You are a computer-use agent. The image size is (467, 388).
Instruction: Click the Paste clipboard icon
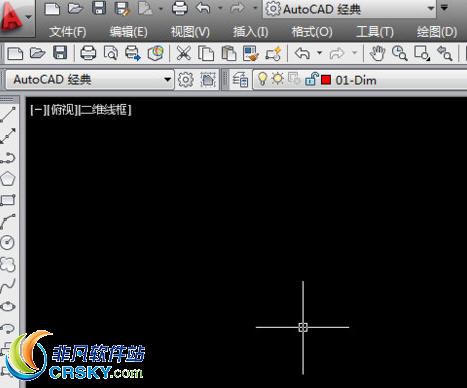229,53
